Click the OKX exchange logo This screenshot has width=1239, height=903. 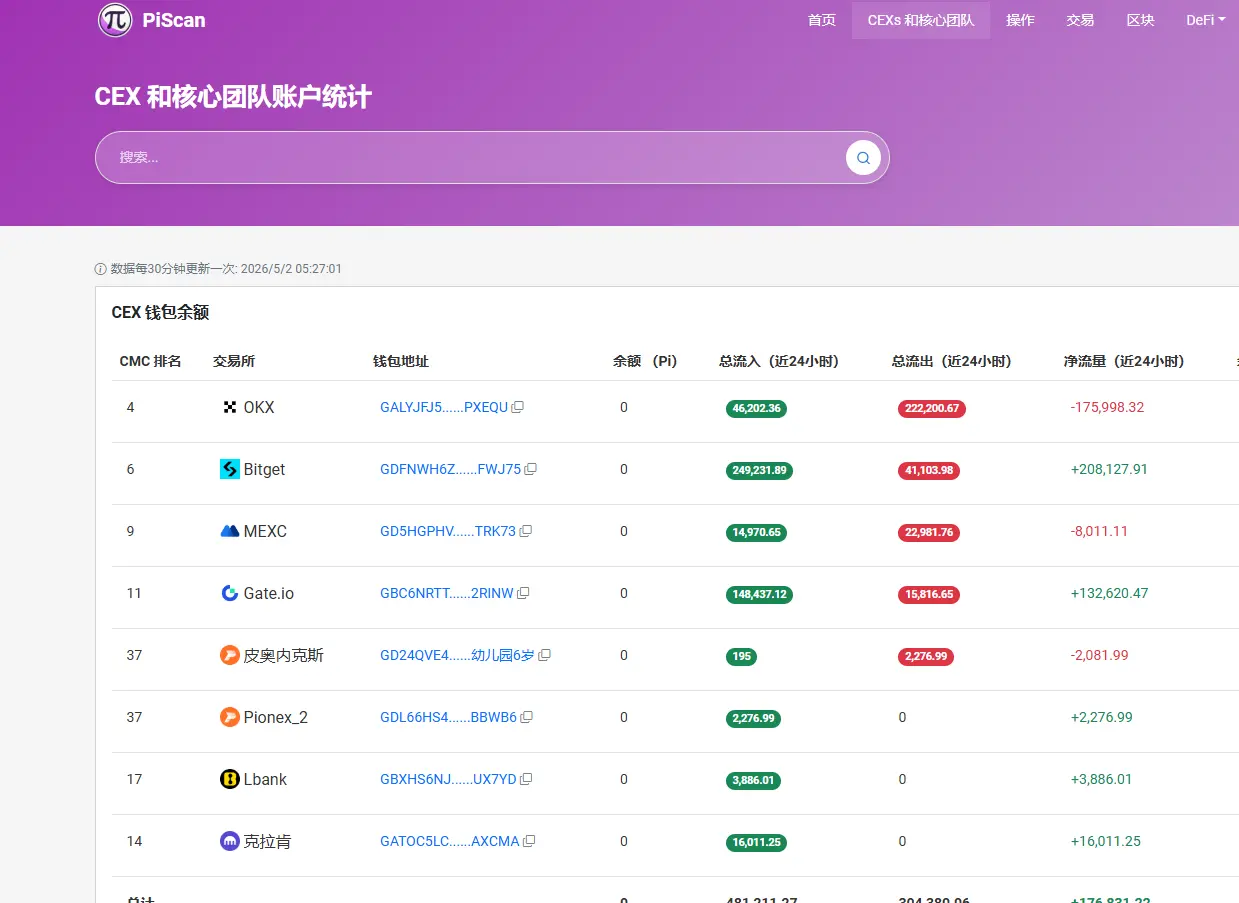coord(230,407)
